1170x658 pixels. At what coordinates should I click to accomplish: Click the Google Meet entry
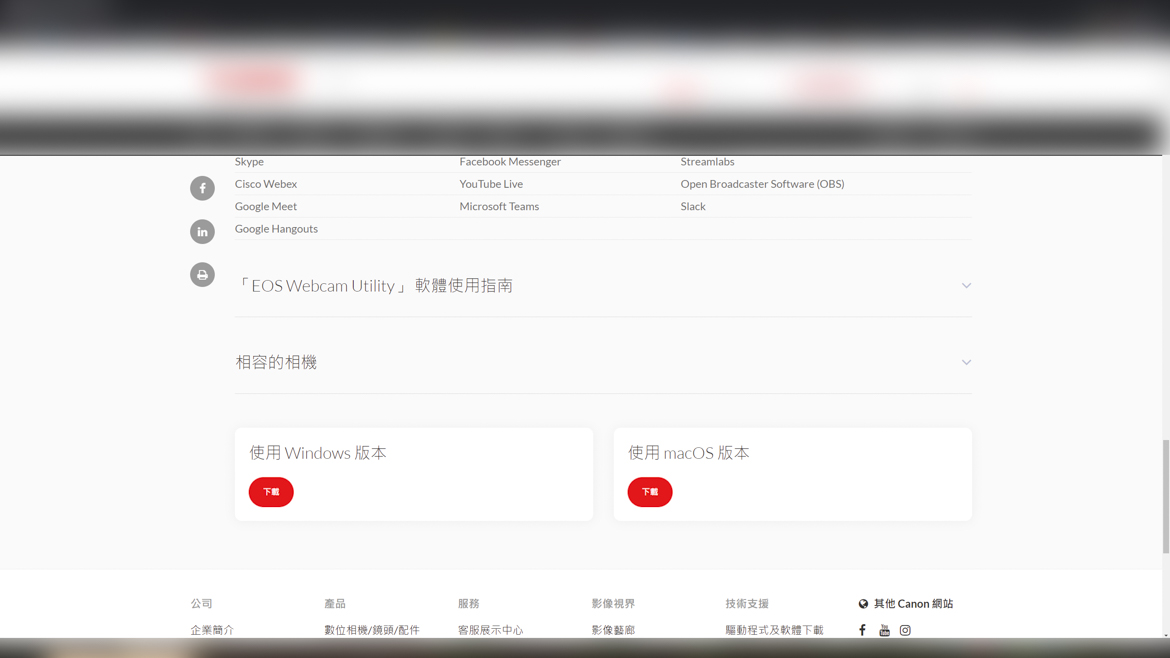coord(266,206)
